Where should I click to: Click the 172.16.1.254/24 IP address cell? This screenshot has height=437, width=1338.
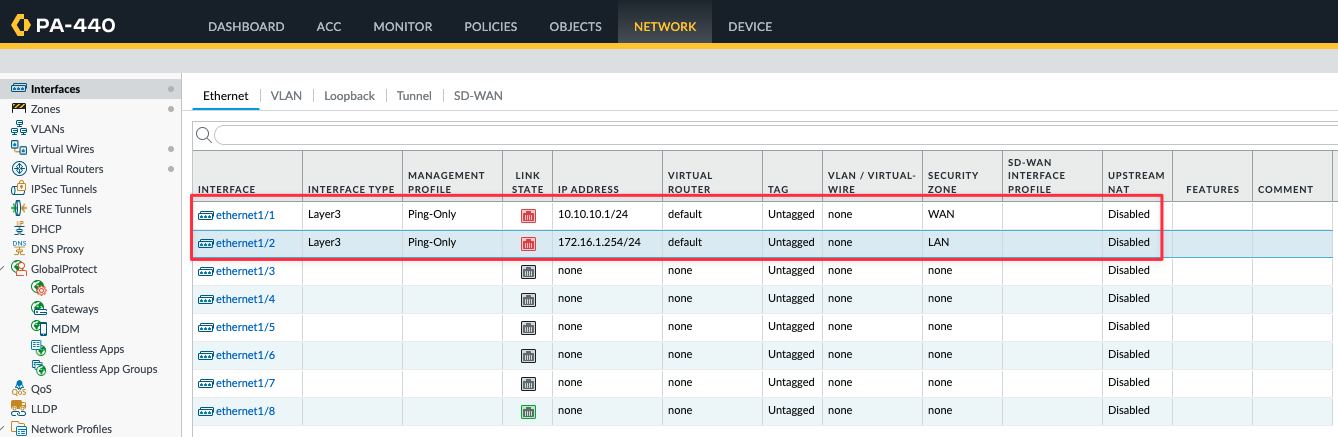[607, 242]
